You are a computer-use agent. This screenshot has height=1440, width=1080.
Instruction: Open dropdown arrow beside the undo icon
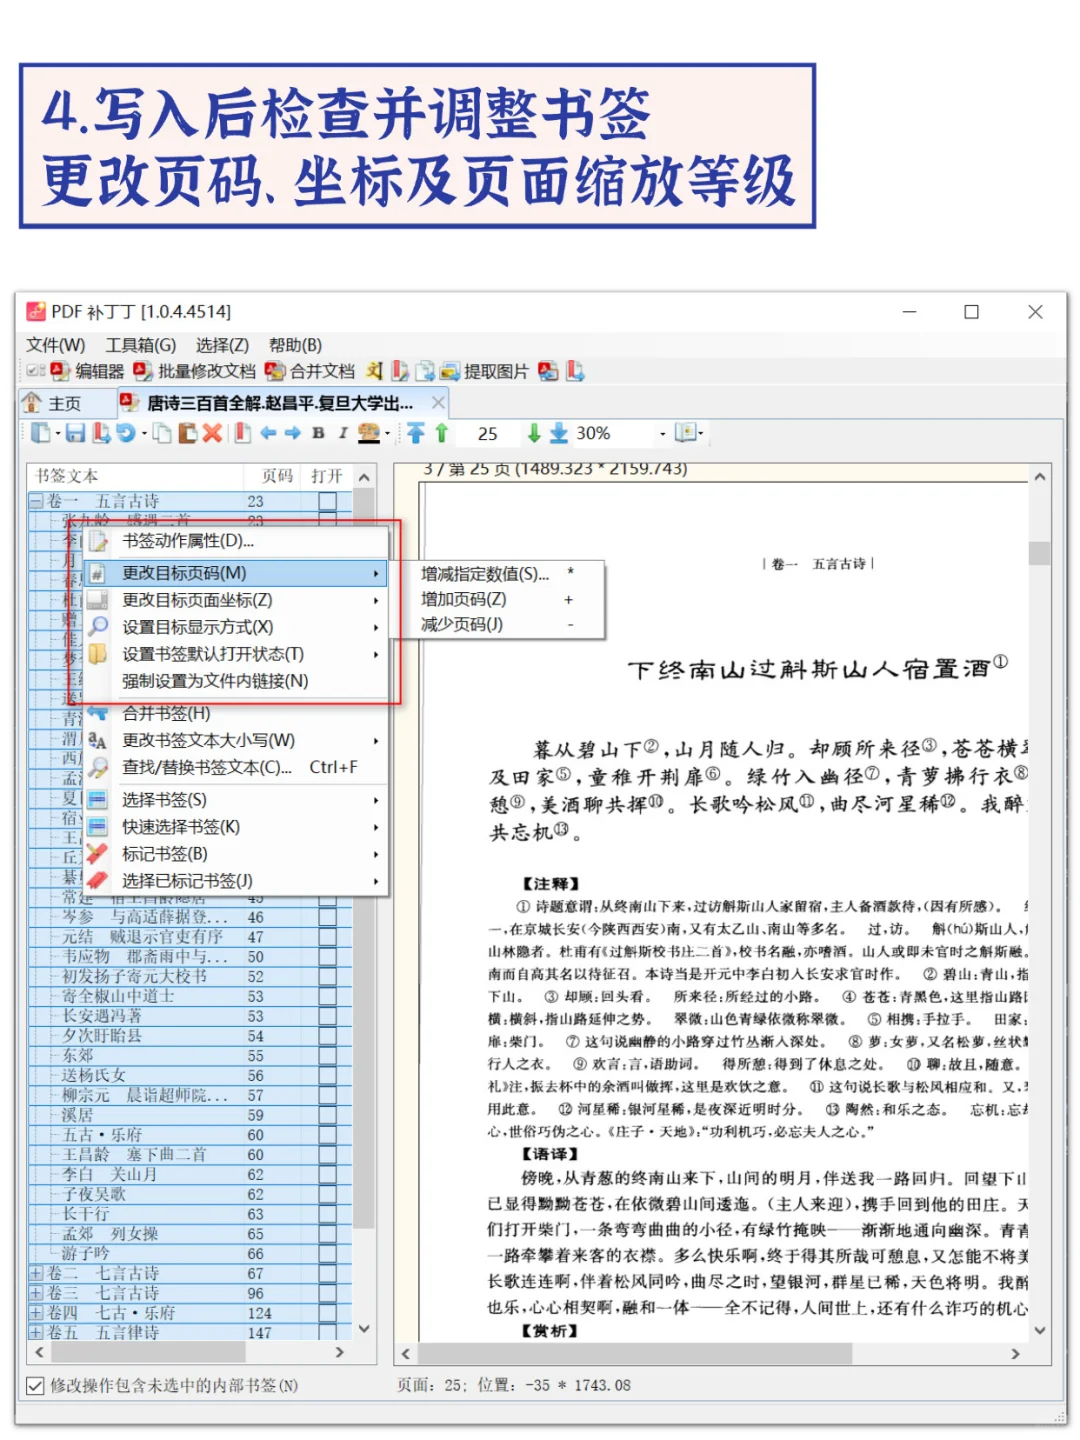point(143,434)
